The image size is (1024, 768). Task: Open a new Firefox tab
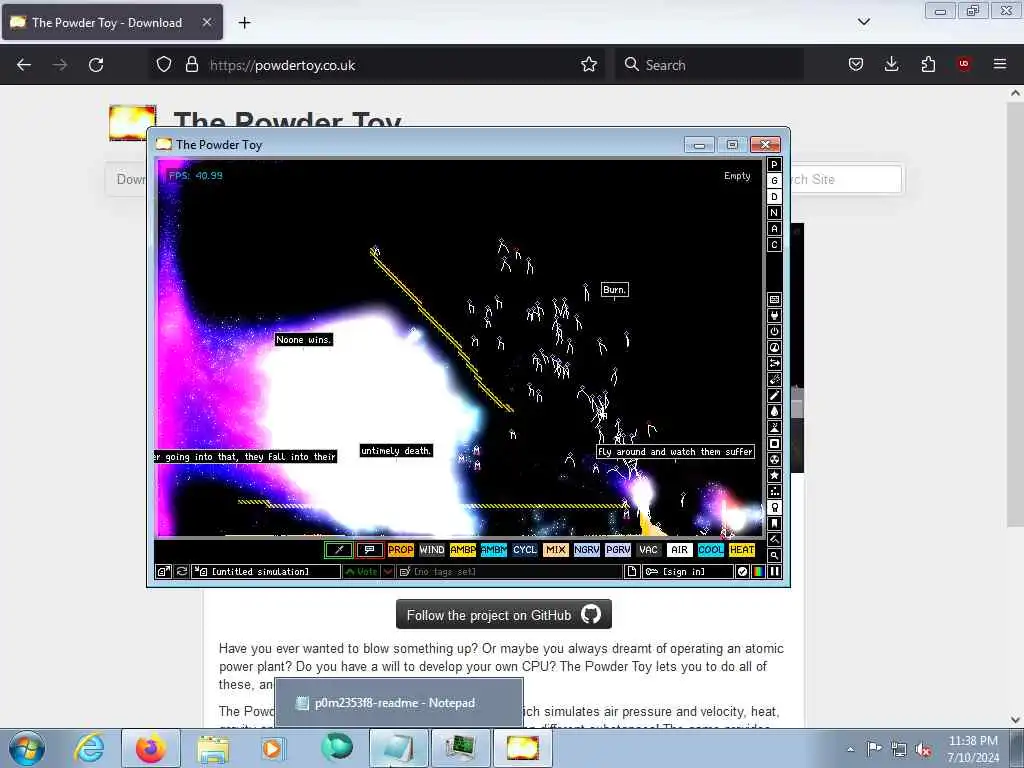(244, 22)
